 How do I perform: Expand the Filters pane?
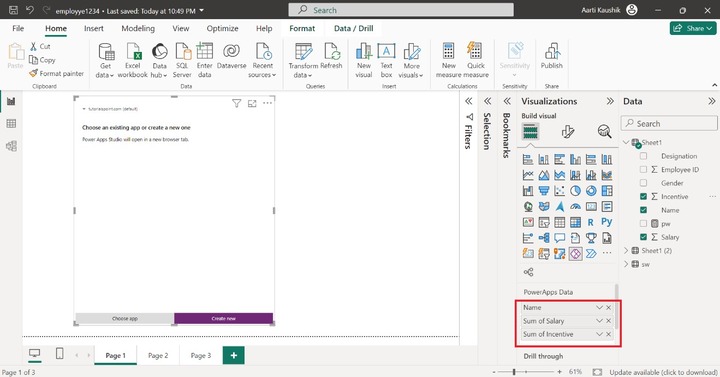coord(468,101)
